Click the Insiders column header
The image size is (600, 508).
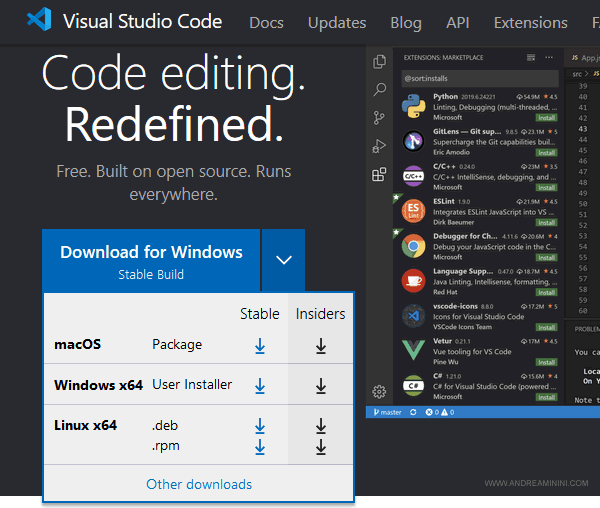tap(320, 314)
